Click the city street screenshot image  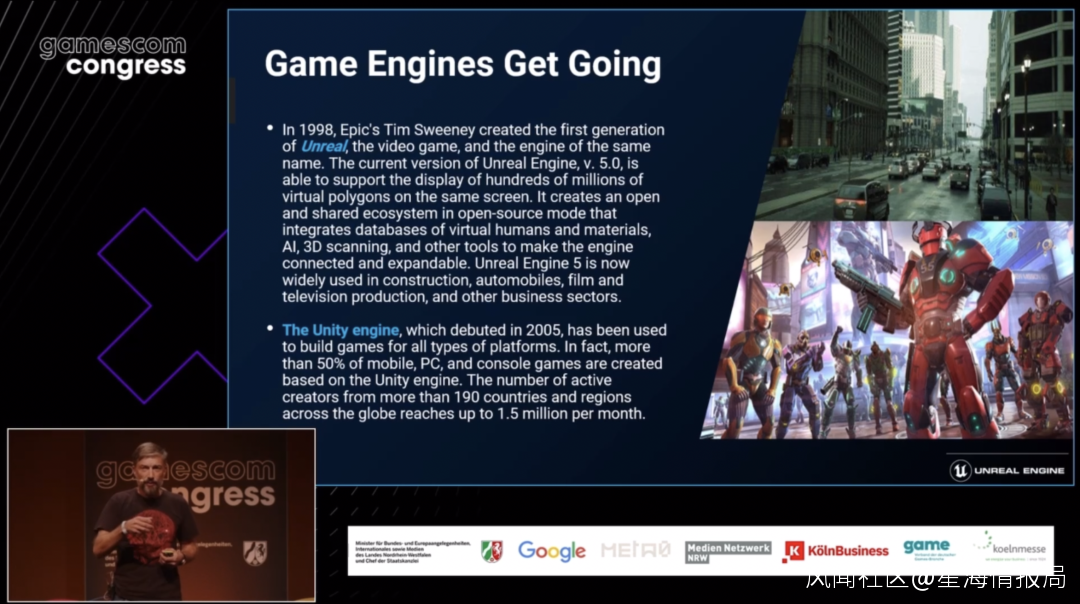pos(915,115)
